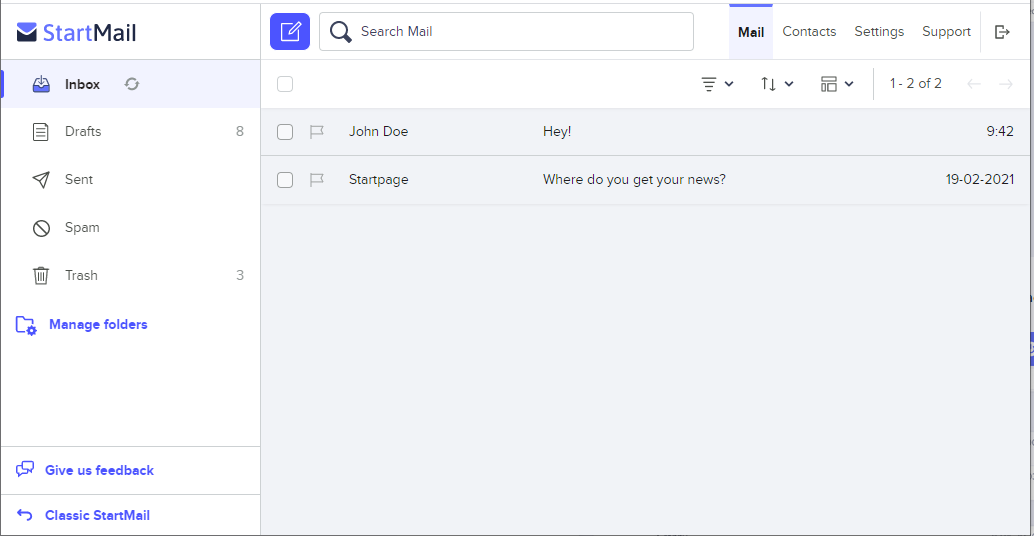
Task: Tick the select-all messages checkbox
Action: (285, 84)
